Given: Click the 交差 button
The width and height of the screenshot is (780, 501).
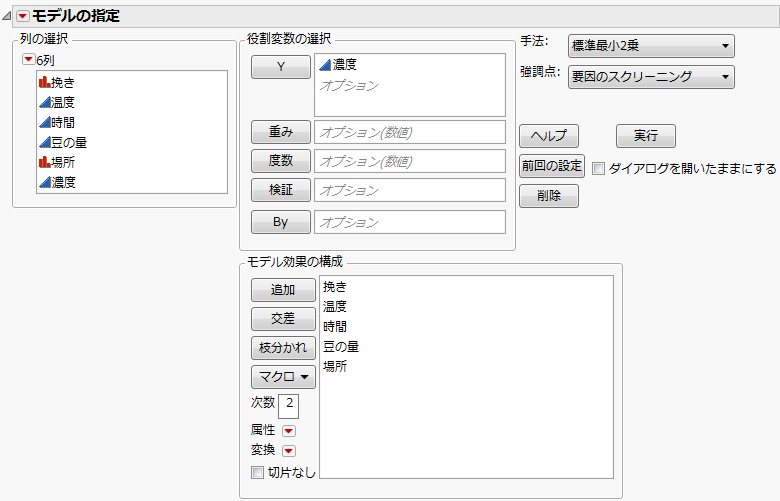Looking at the screenshot, I should pos(283,318).
